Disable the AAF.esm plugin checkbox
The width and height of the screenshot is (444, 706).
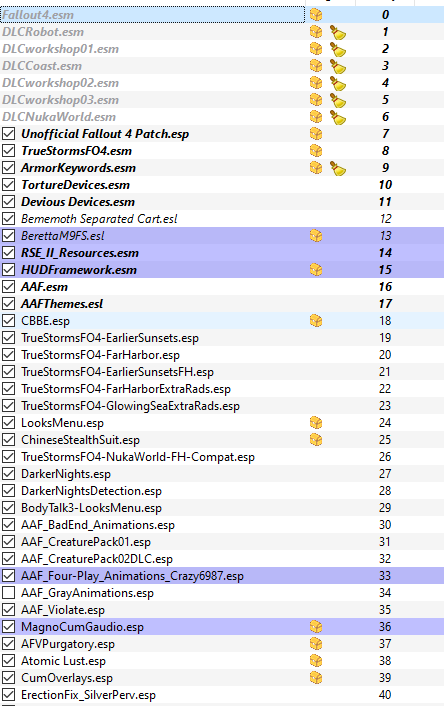click(9, 287)
